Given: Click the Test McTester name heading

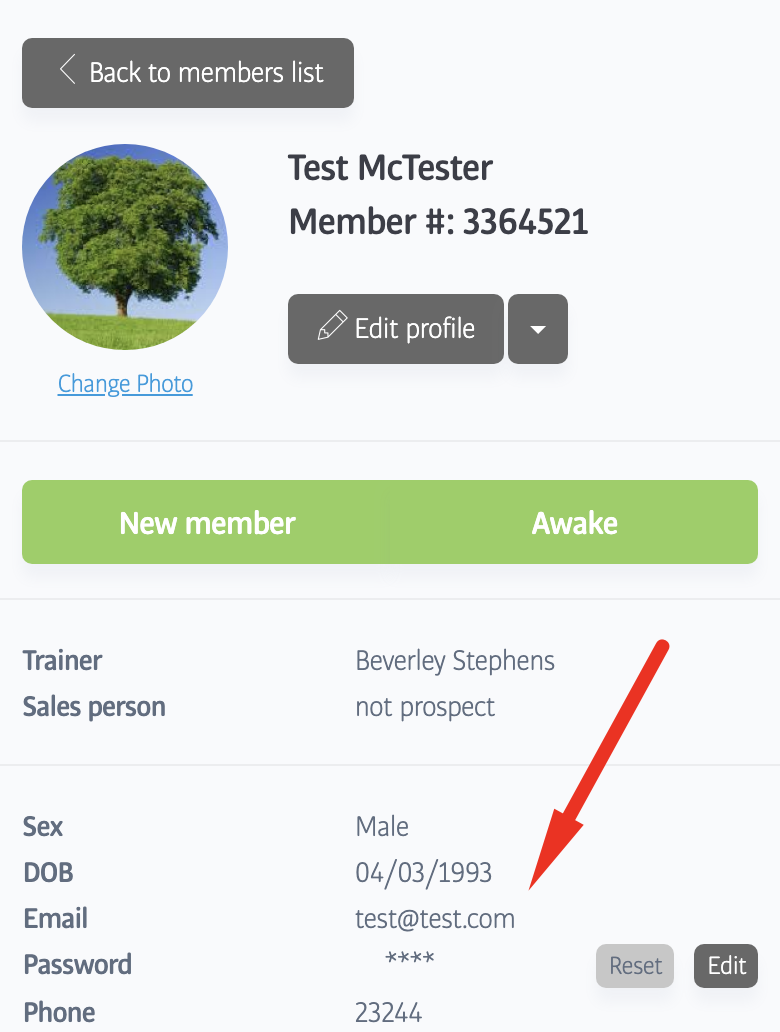Looking at the screenshot, I should click(x=390, y=168).
